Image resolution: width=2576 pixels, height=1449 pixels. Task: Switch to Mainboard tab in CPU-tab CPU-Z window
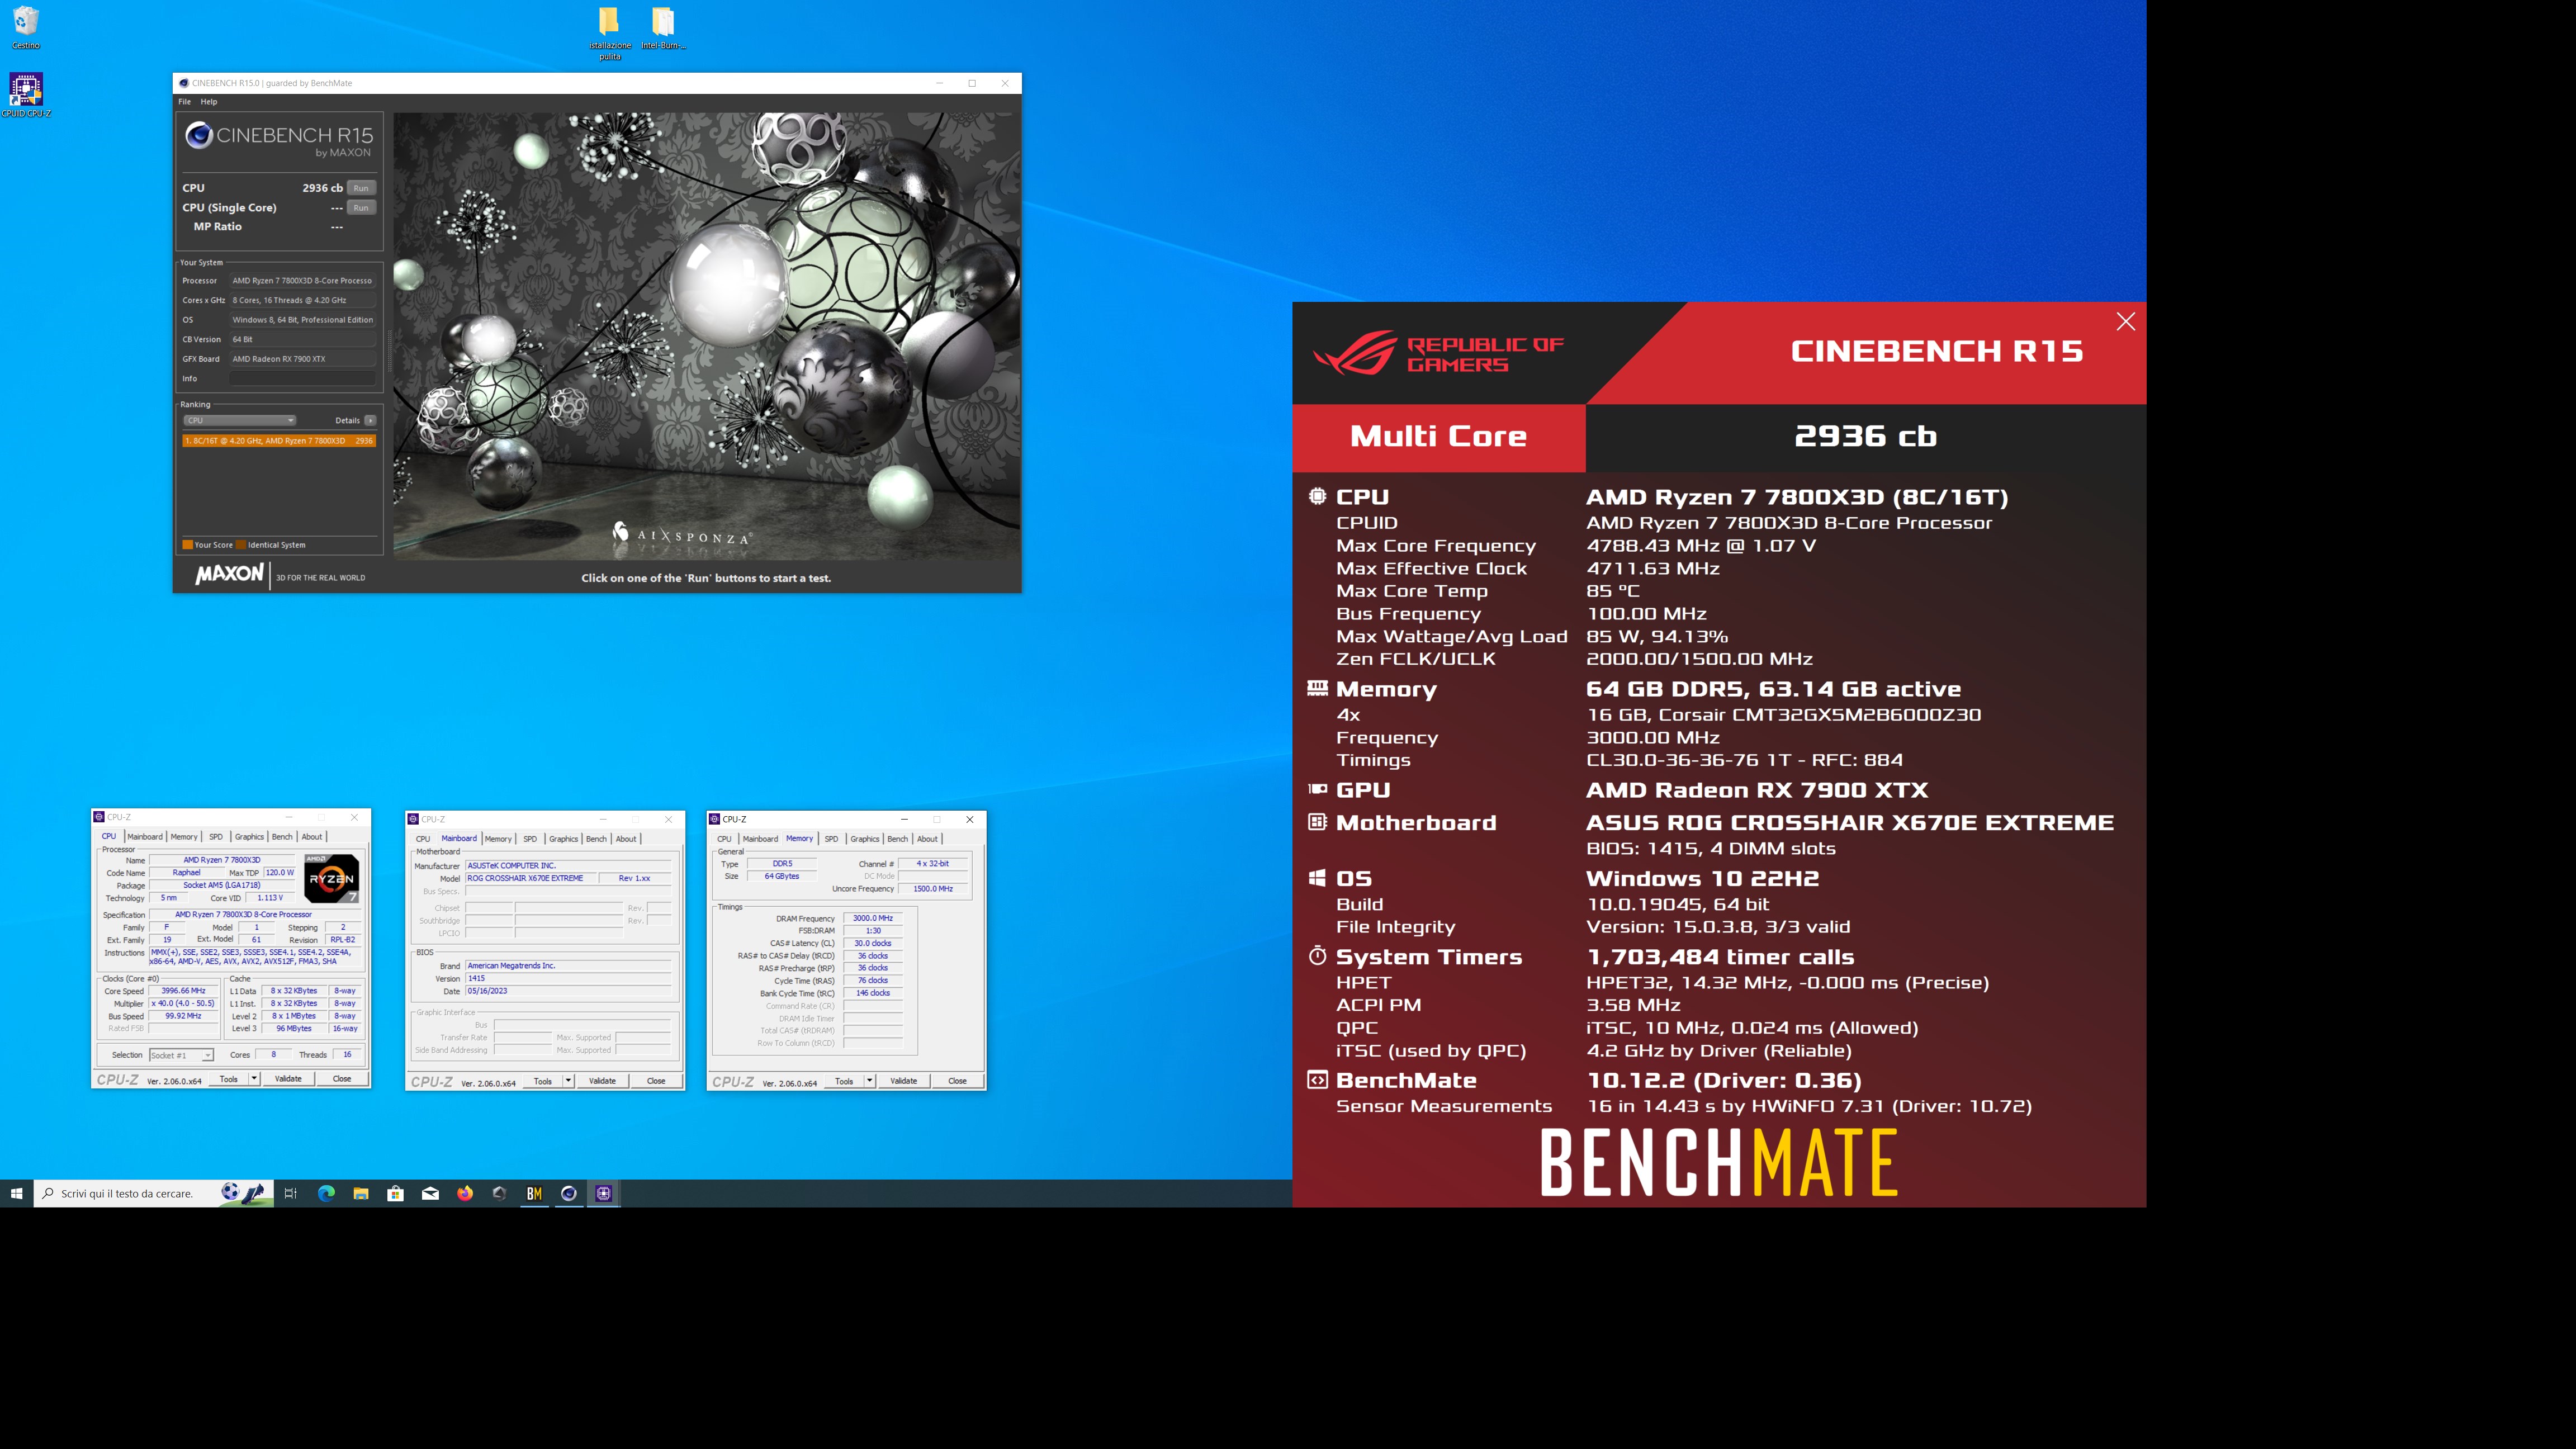[144, 837]
